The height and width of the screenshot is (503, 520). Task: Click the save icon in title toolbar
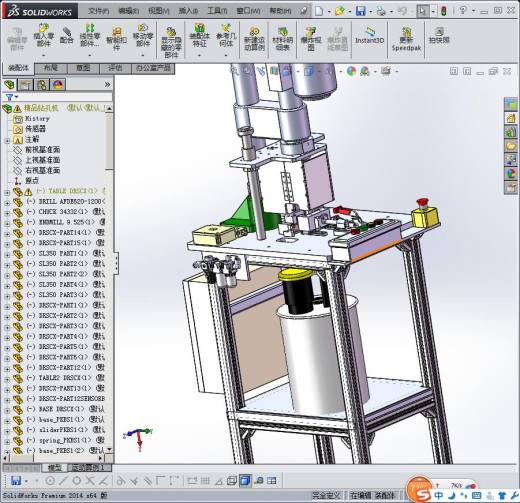pyautogui.click(x=361, y=11)
